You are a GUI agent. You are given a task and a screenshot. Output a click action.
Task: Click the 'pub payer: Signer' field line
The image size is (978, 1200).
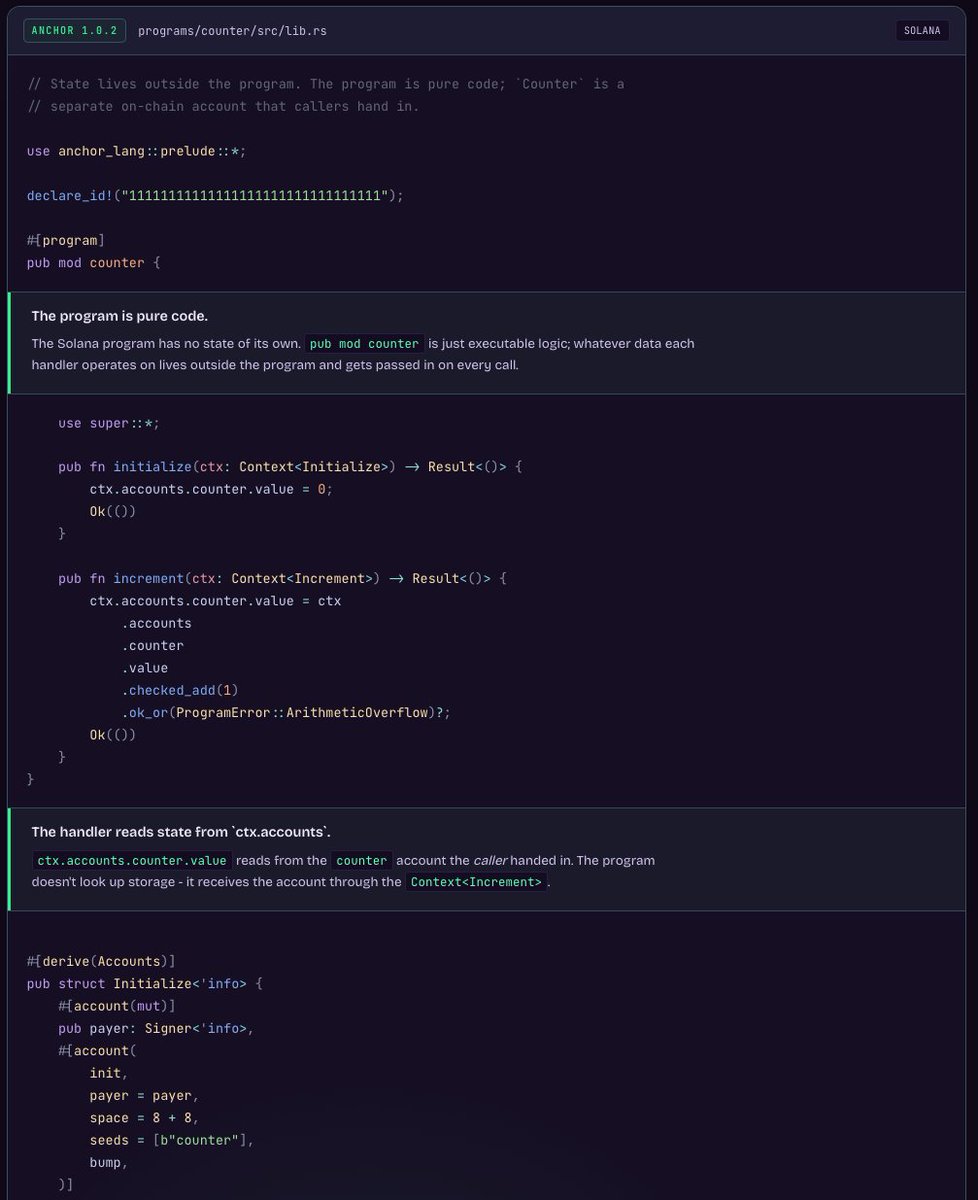tap(156, 1028)
